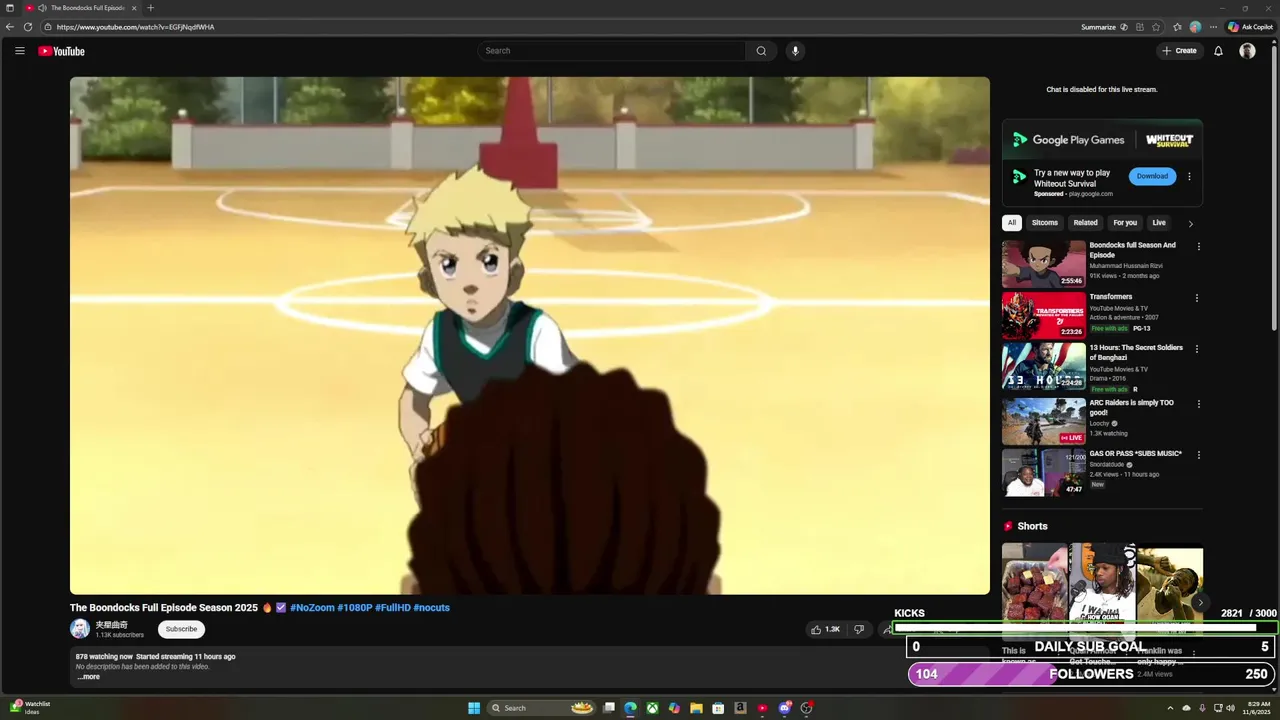
Task: Show hidden system tray icons
Action: point(1170,708)
